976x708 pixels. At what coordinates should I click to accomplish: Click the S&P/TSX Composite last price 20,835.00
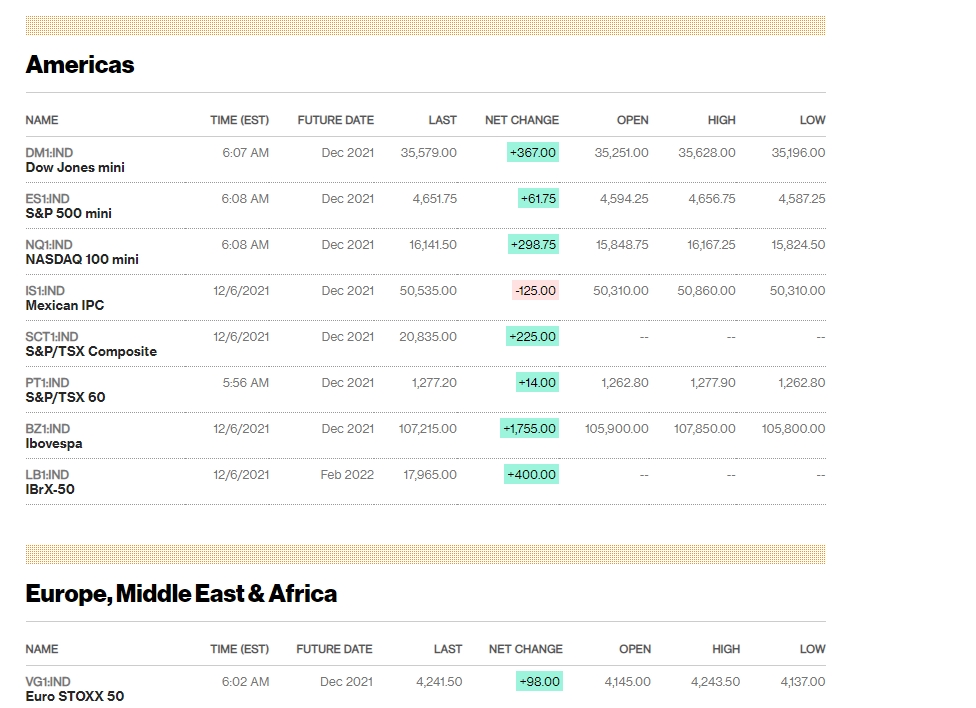[428, 337]
